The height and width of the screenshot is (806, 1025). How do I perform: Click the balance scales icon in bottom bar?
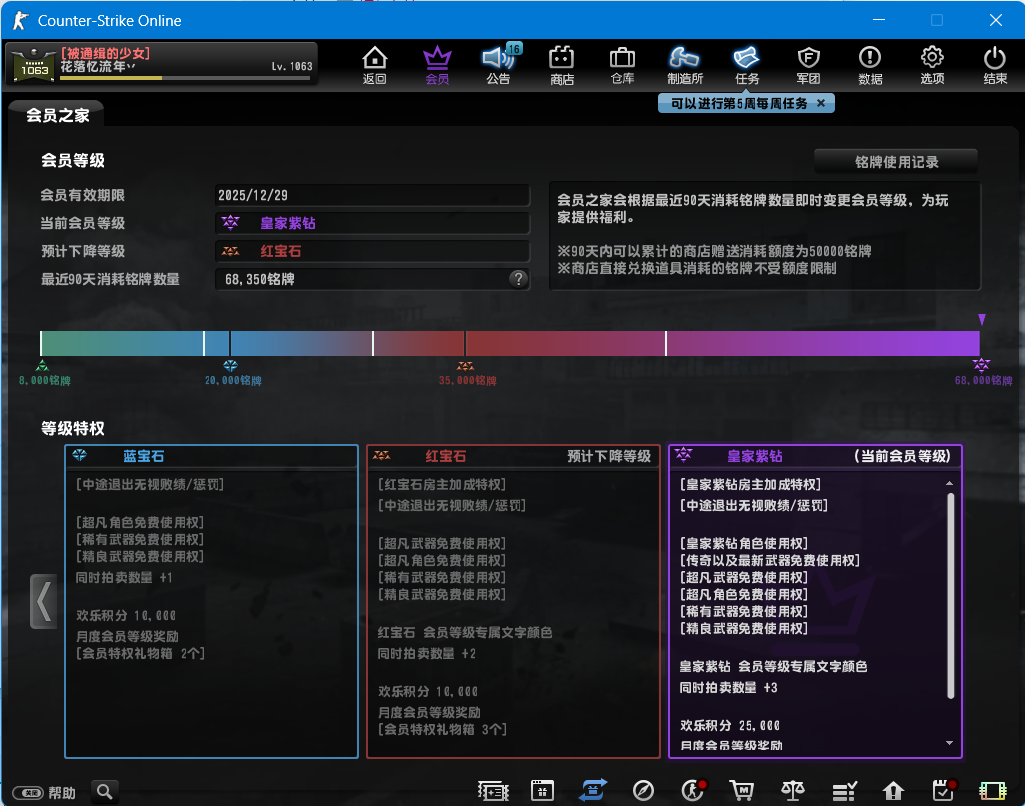[x=793, y=791]
